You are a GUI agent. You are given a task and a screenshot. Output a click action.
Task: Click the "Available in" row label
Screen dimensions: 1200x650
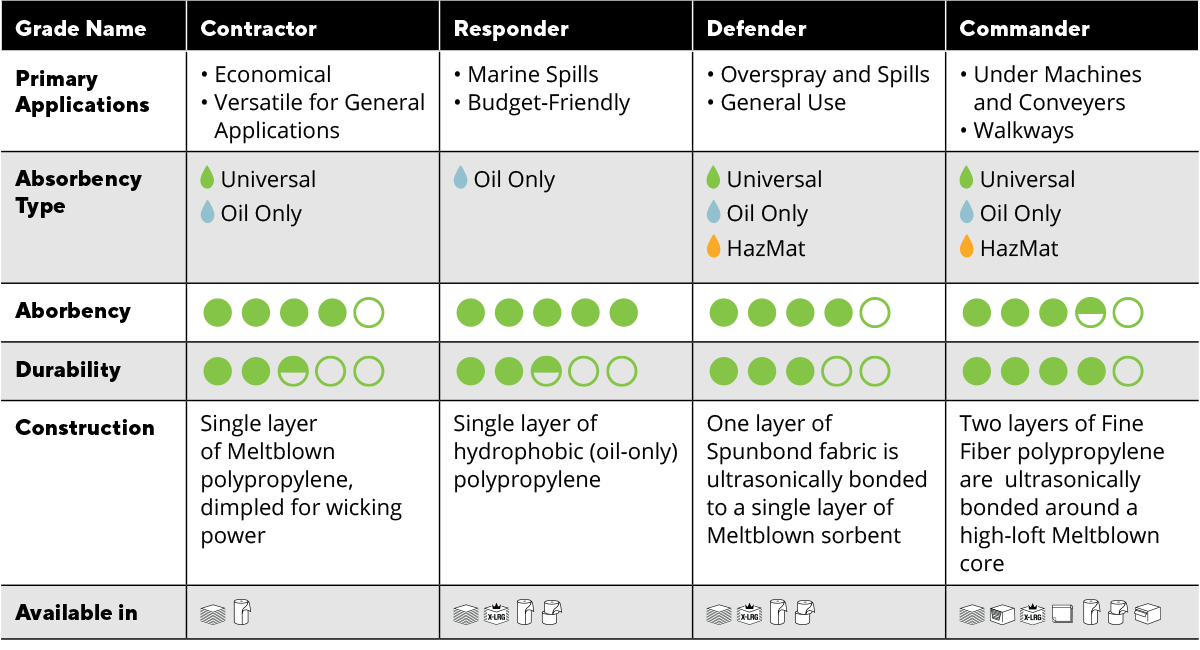[76, 613]
